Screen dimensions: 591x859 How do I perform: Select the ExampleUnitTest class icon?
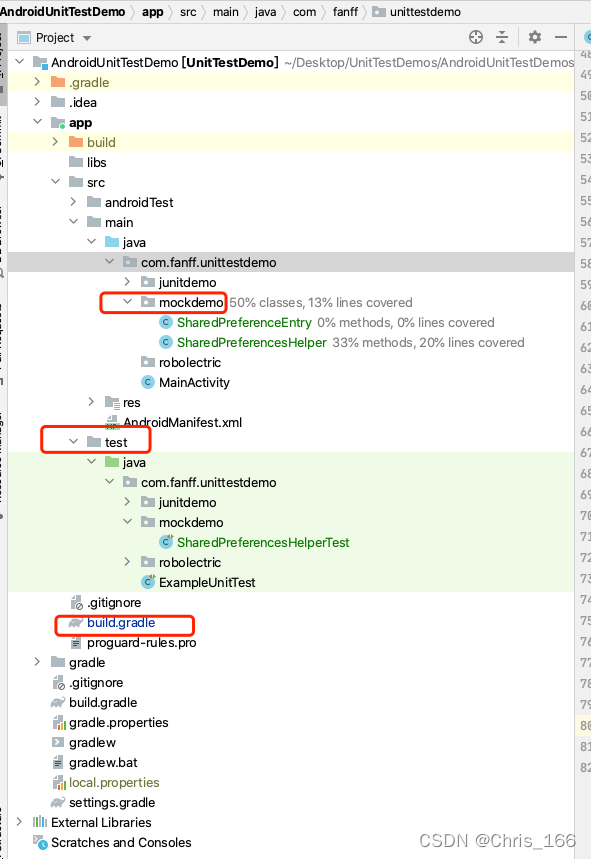[x=148, y=582]
